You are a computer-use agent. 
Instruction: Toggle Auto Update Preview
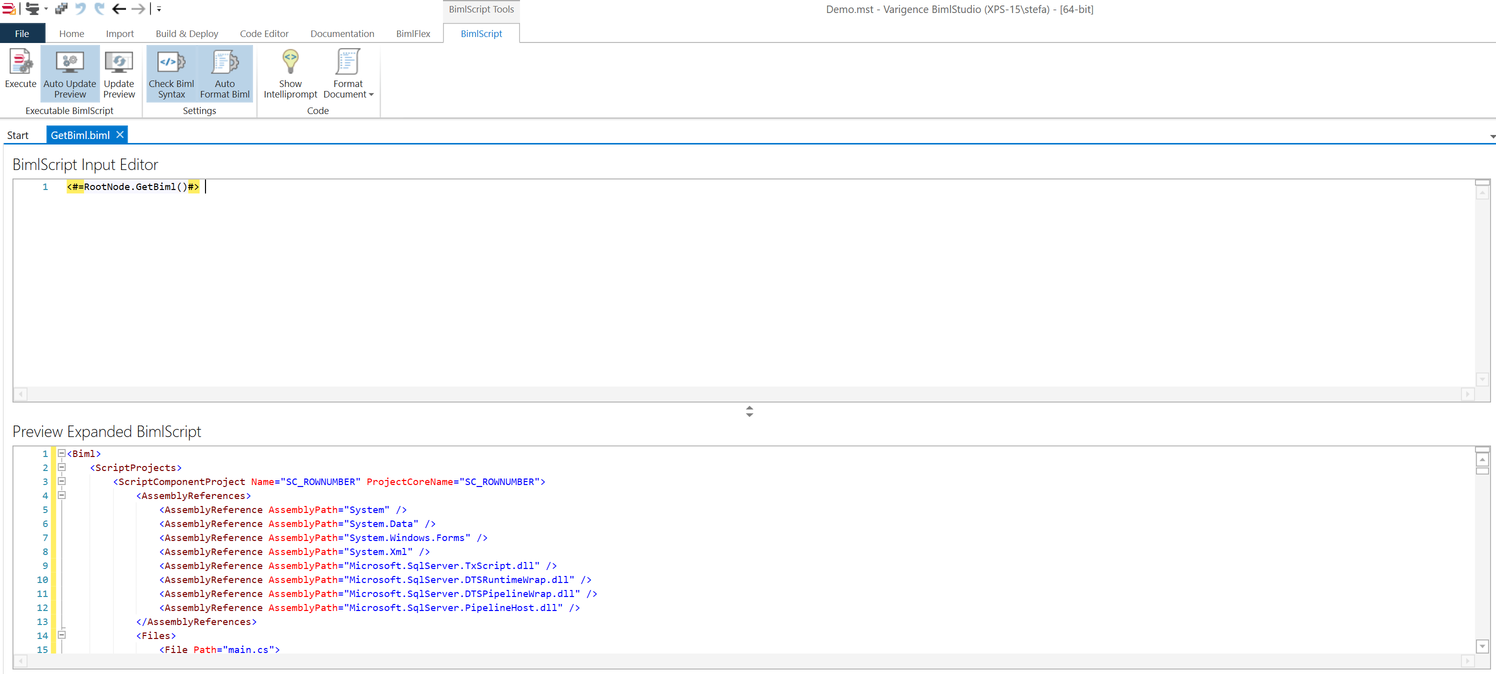(70, 74)
